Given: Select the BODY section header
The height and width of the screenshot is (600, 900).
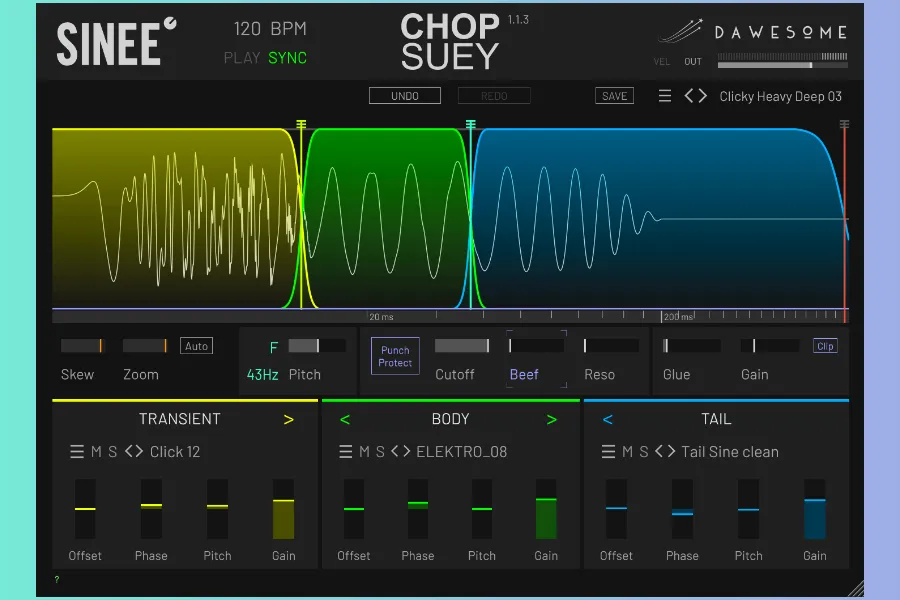Looking at the screenshot, I should click(x=451, y=419).
